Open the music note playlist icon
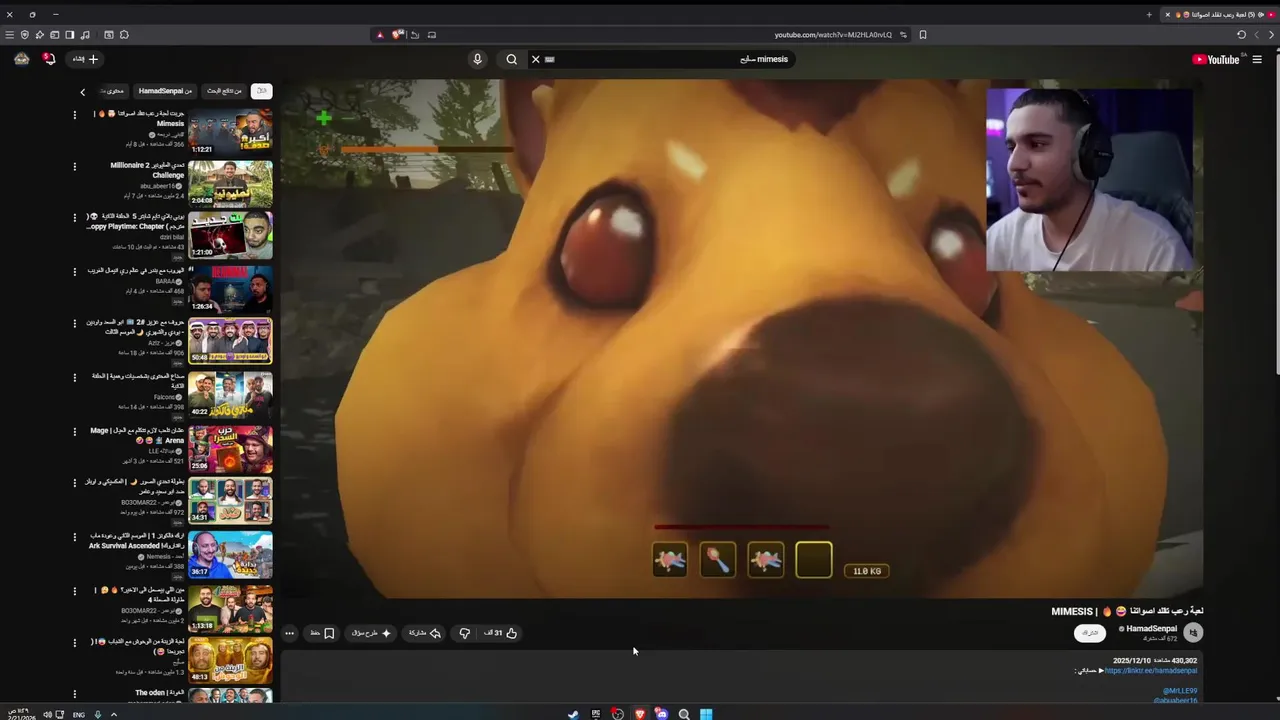Viewport: 1280px width, 720px height. 85,35
